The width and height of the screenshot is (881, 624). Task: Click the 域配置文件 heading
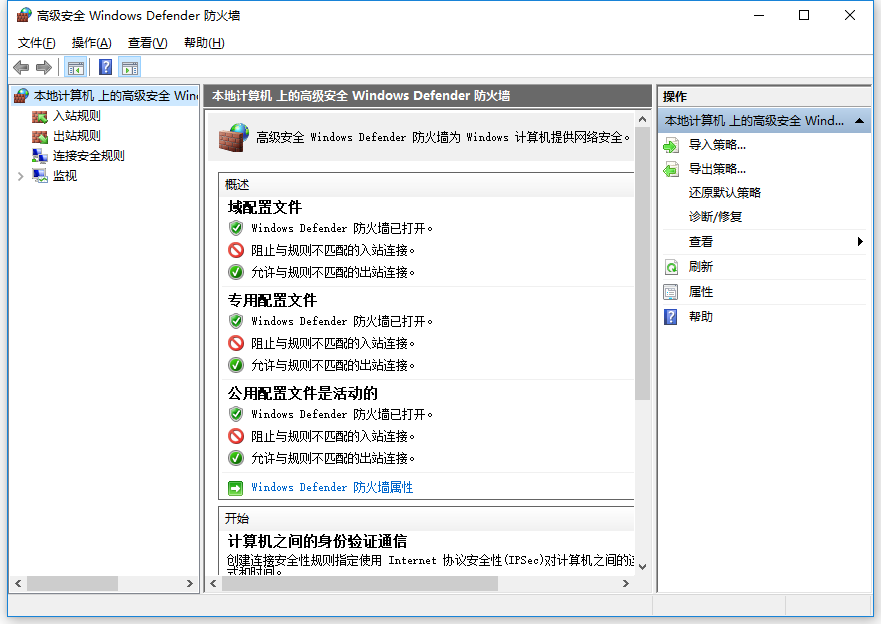(265, 207)
